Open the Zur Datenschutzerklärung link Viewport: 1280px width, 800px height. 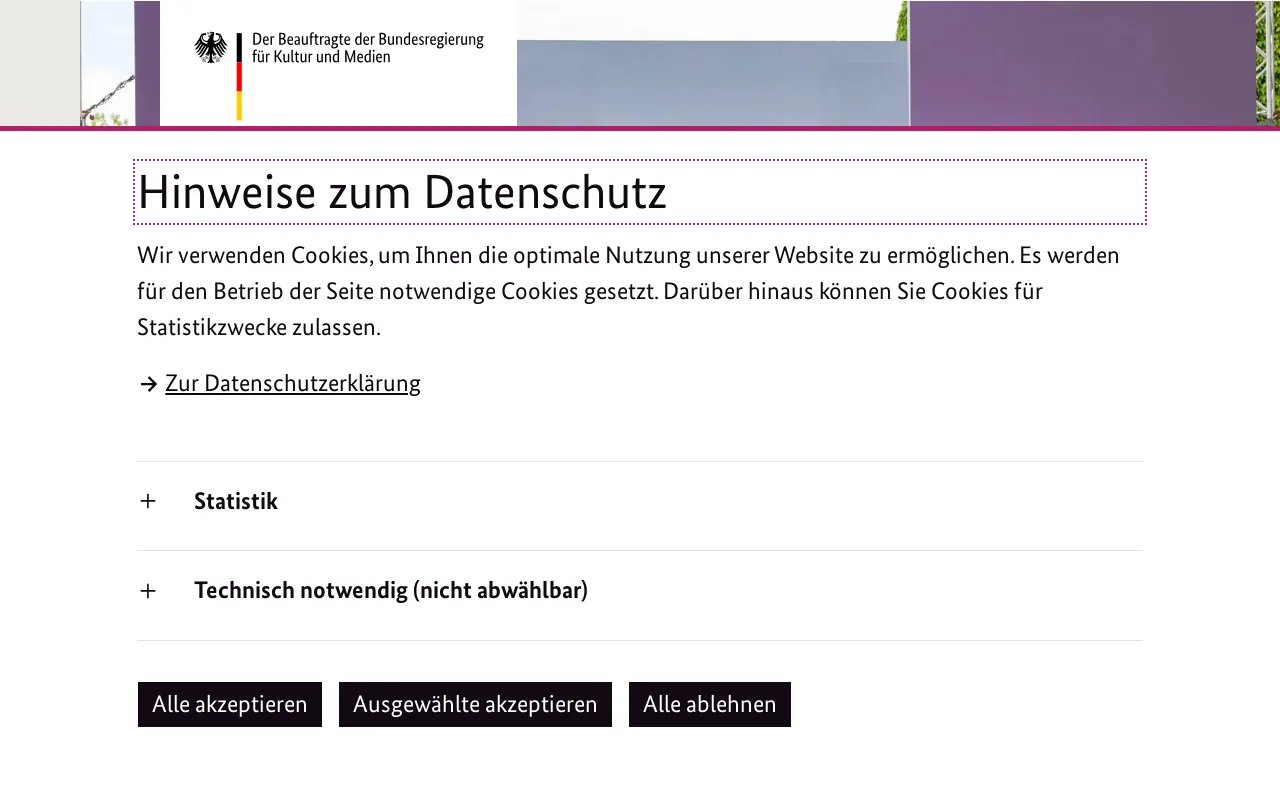(x=293, y=383)
